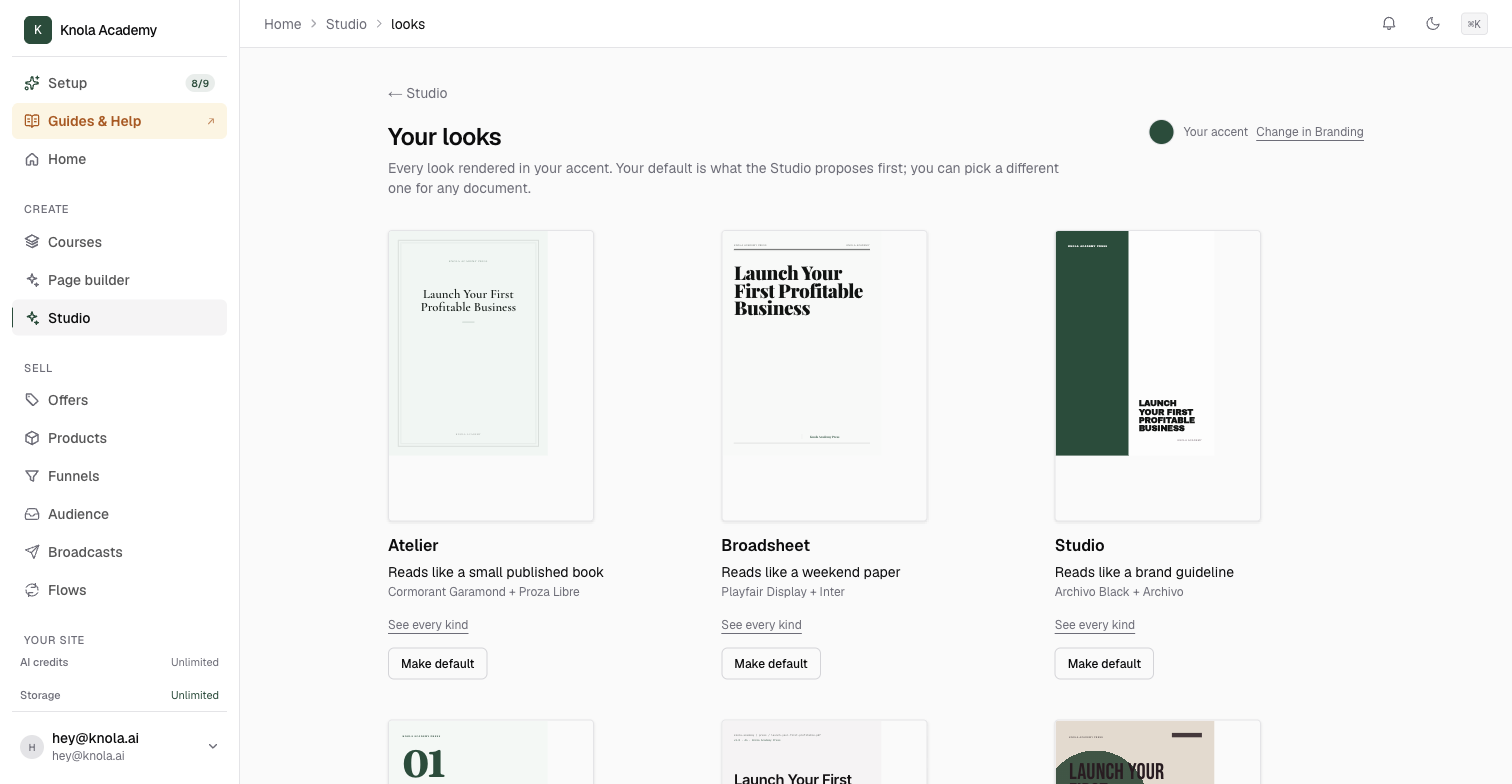Open the Atelier look preview thumbnail

(491, 376)
